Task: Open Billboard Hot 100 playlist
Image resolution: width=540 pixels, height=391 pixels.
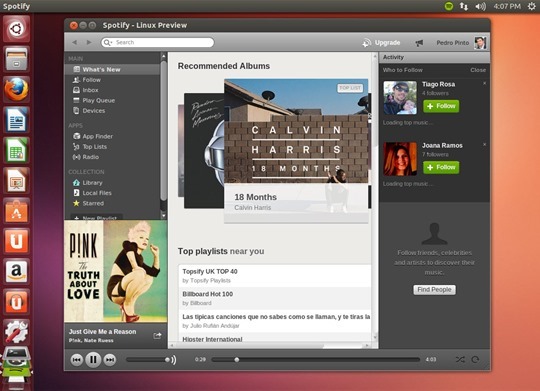Action: click(x=275, y=298)
